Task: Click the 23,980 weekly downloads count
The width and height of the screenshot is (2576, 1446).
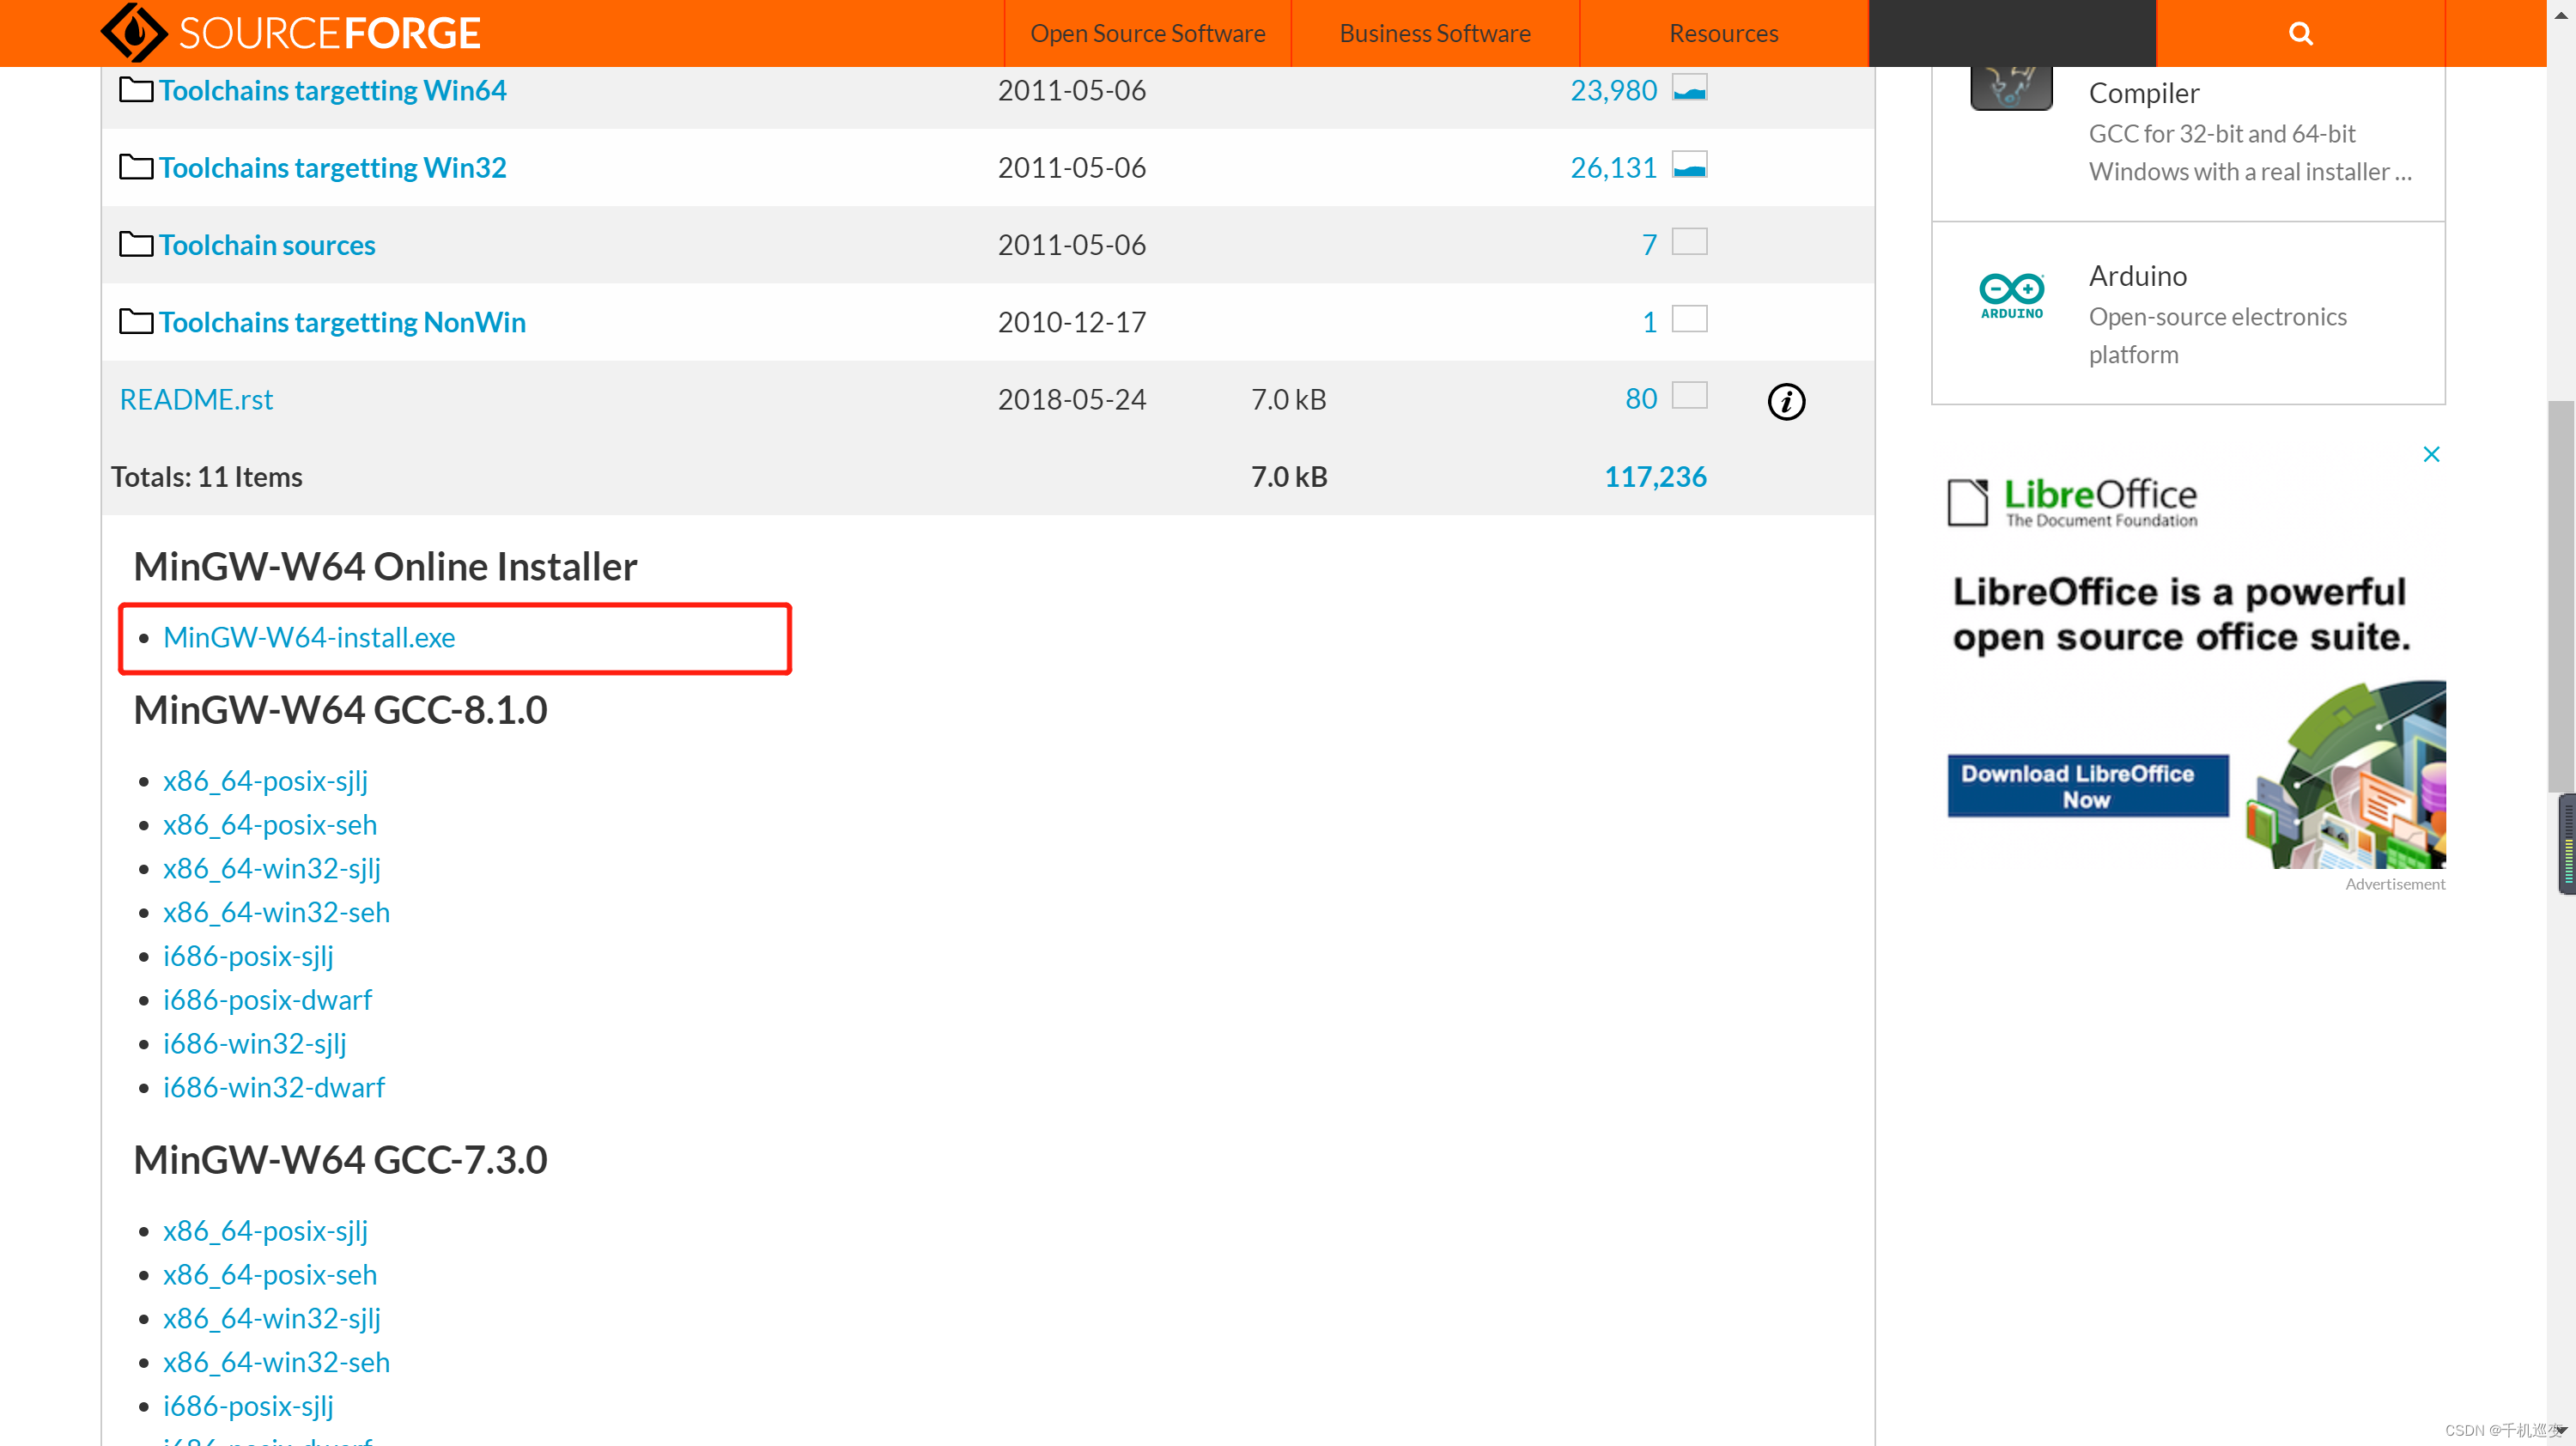Action: (x=1613, y=90)
